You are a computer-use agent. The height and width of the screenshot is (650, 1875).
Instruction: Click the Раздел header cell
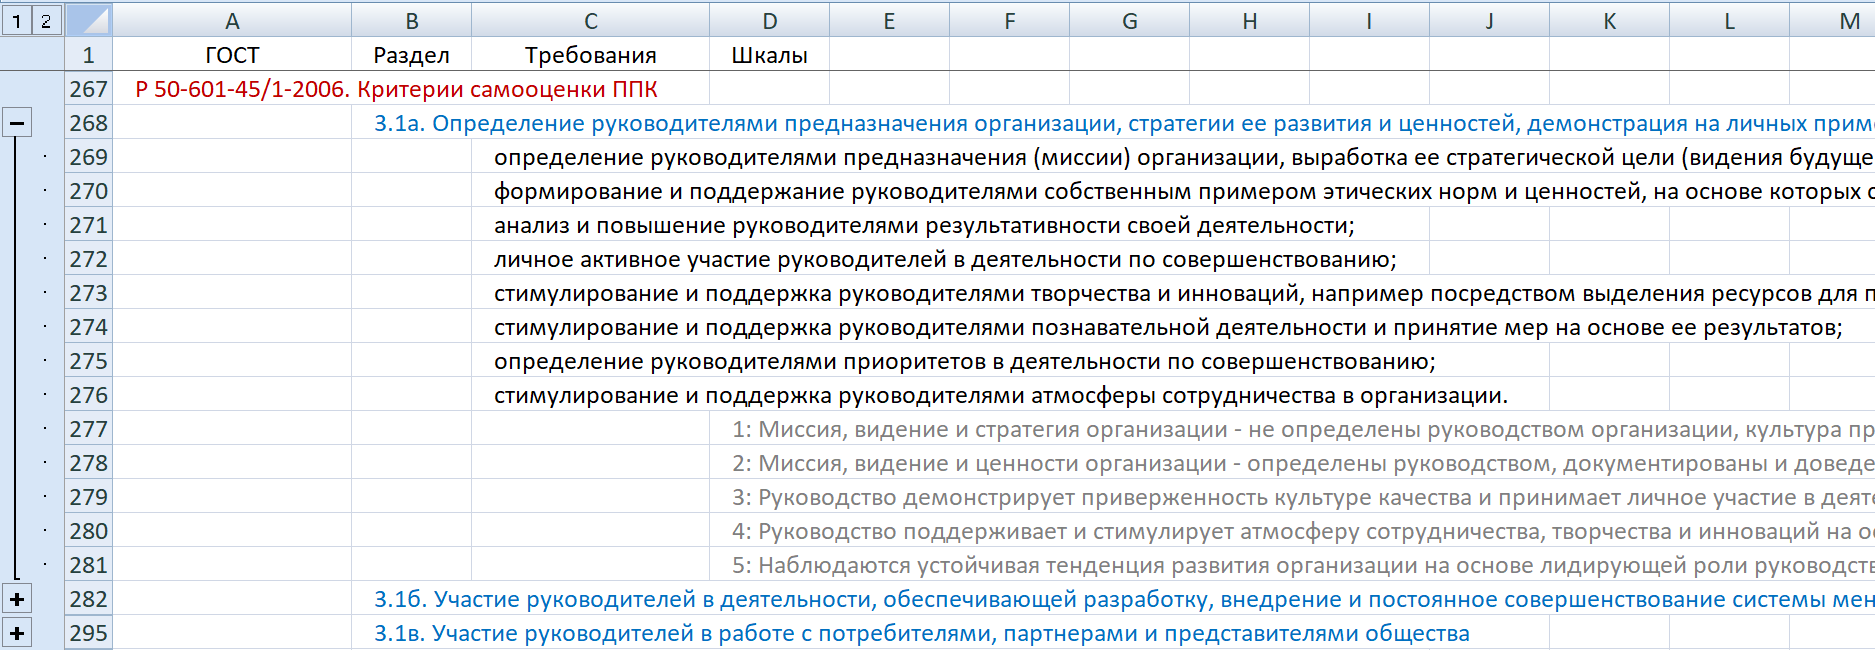(x=411, y=55)
